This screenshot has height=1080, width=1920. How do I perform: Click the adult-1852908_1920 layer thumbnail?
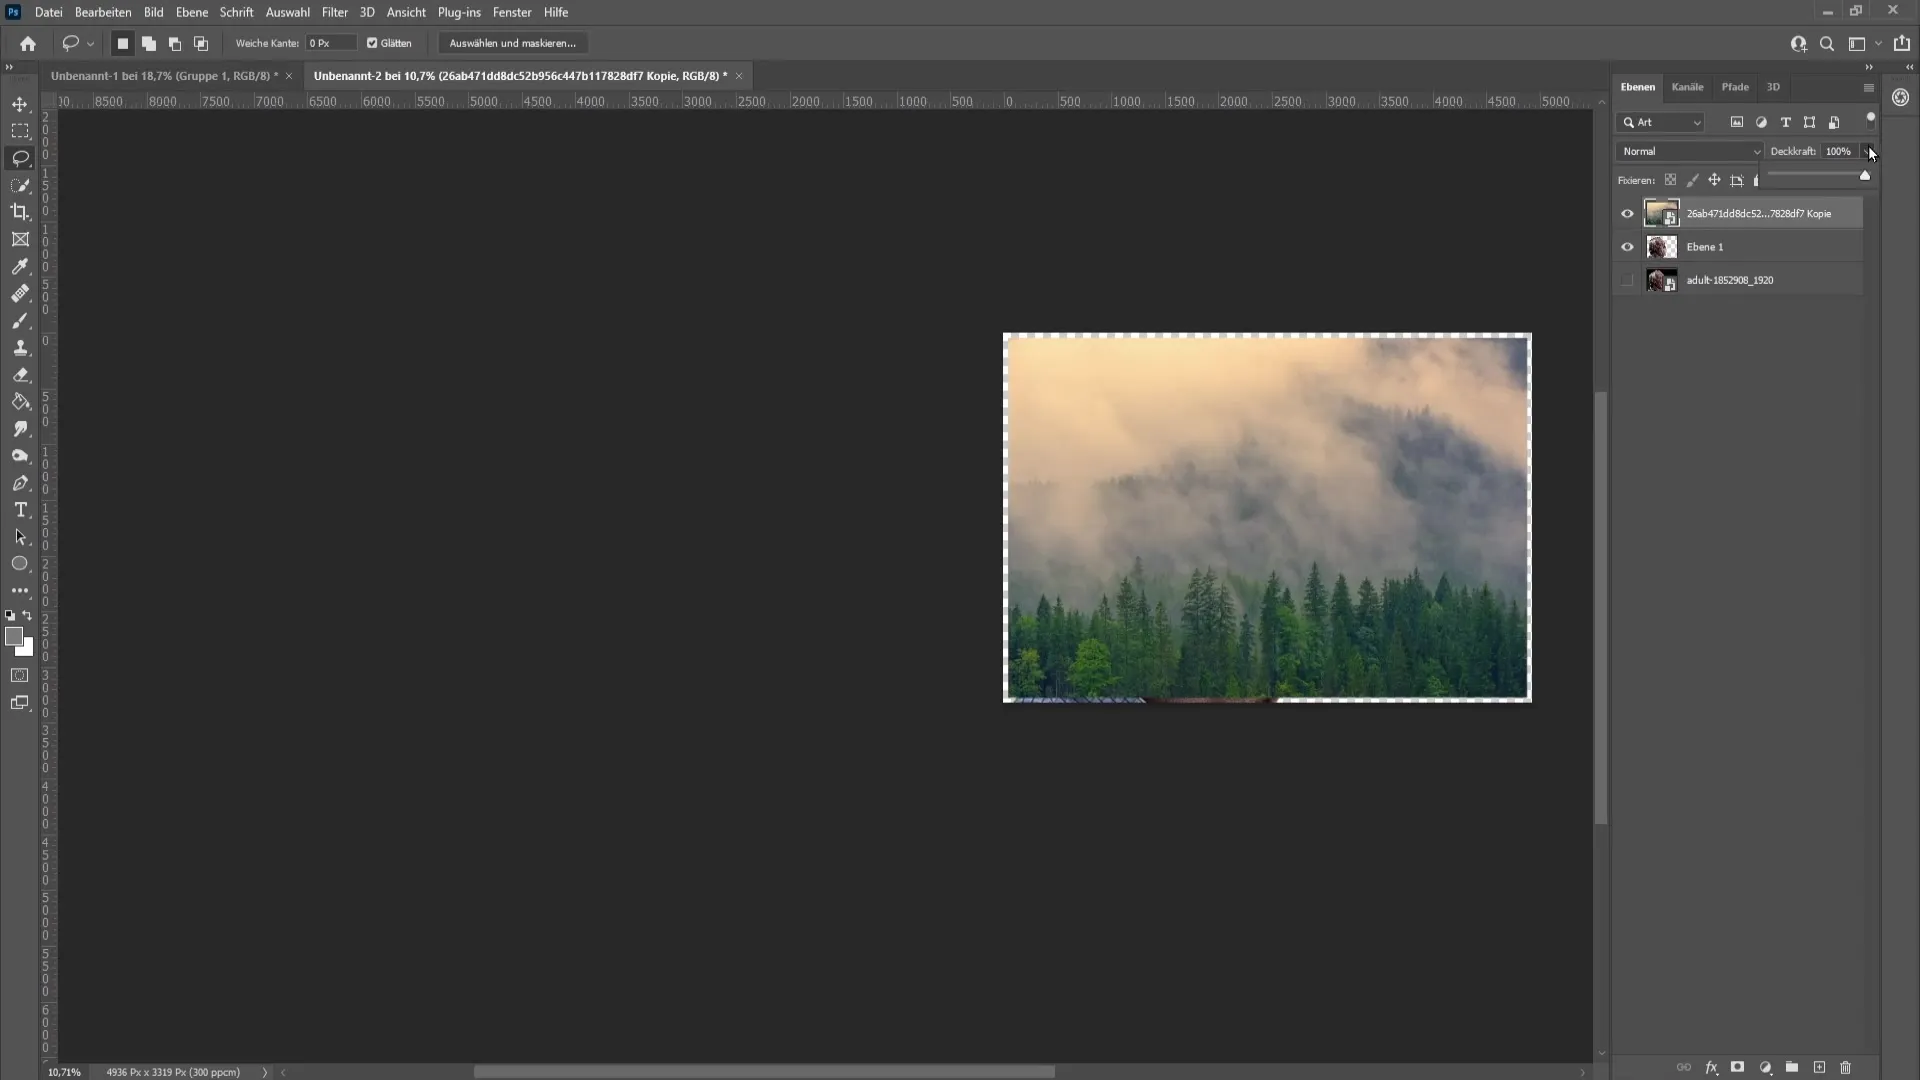pos(1662,280)
